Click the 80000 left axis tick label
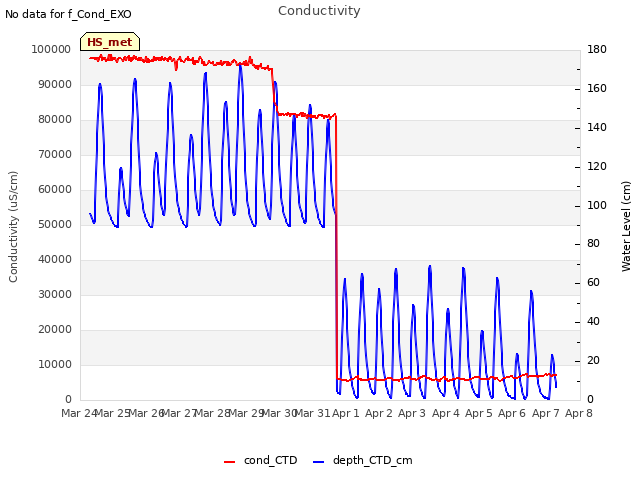This screenshot has width=640, height=480. coord(55,120)
